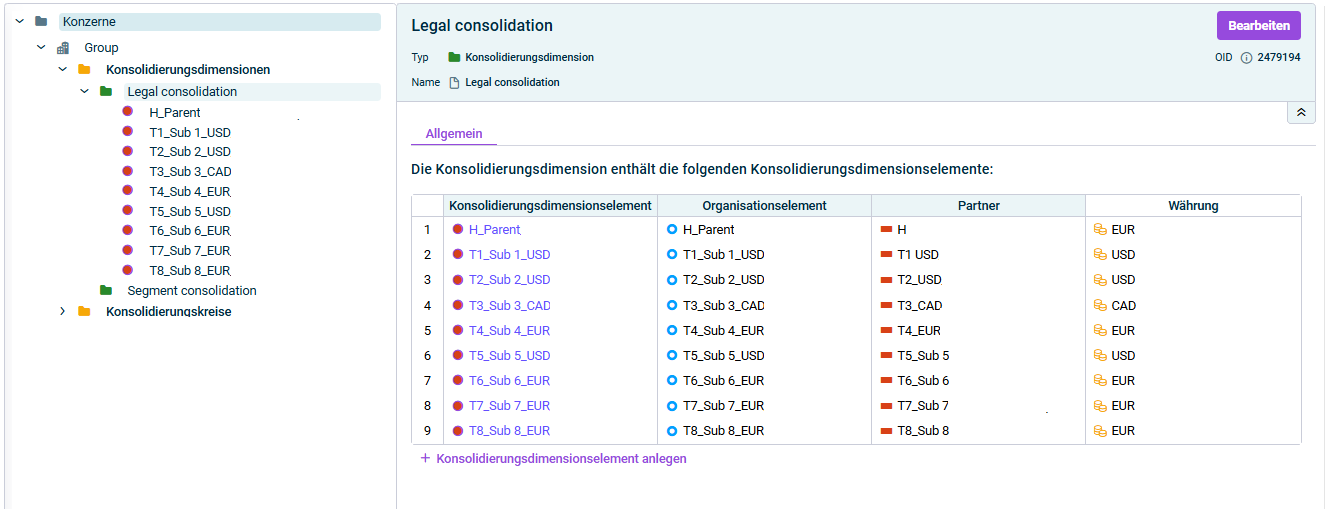
Task: Click the green folder icon beside Typ Konsolidierungsdimension
Action: (x=454, y=58)
